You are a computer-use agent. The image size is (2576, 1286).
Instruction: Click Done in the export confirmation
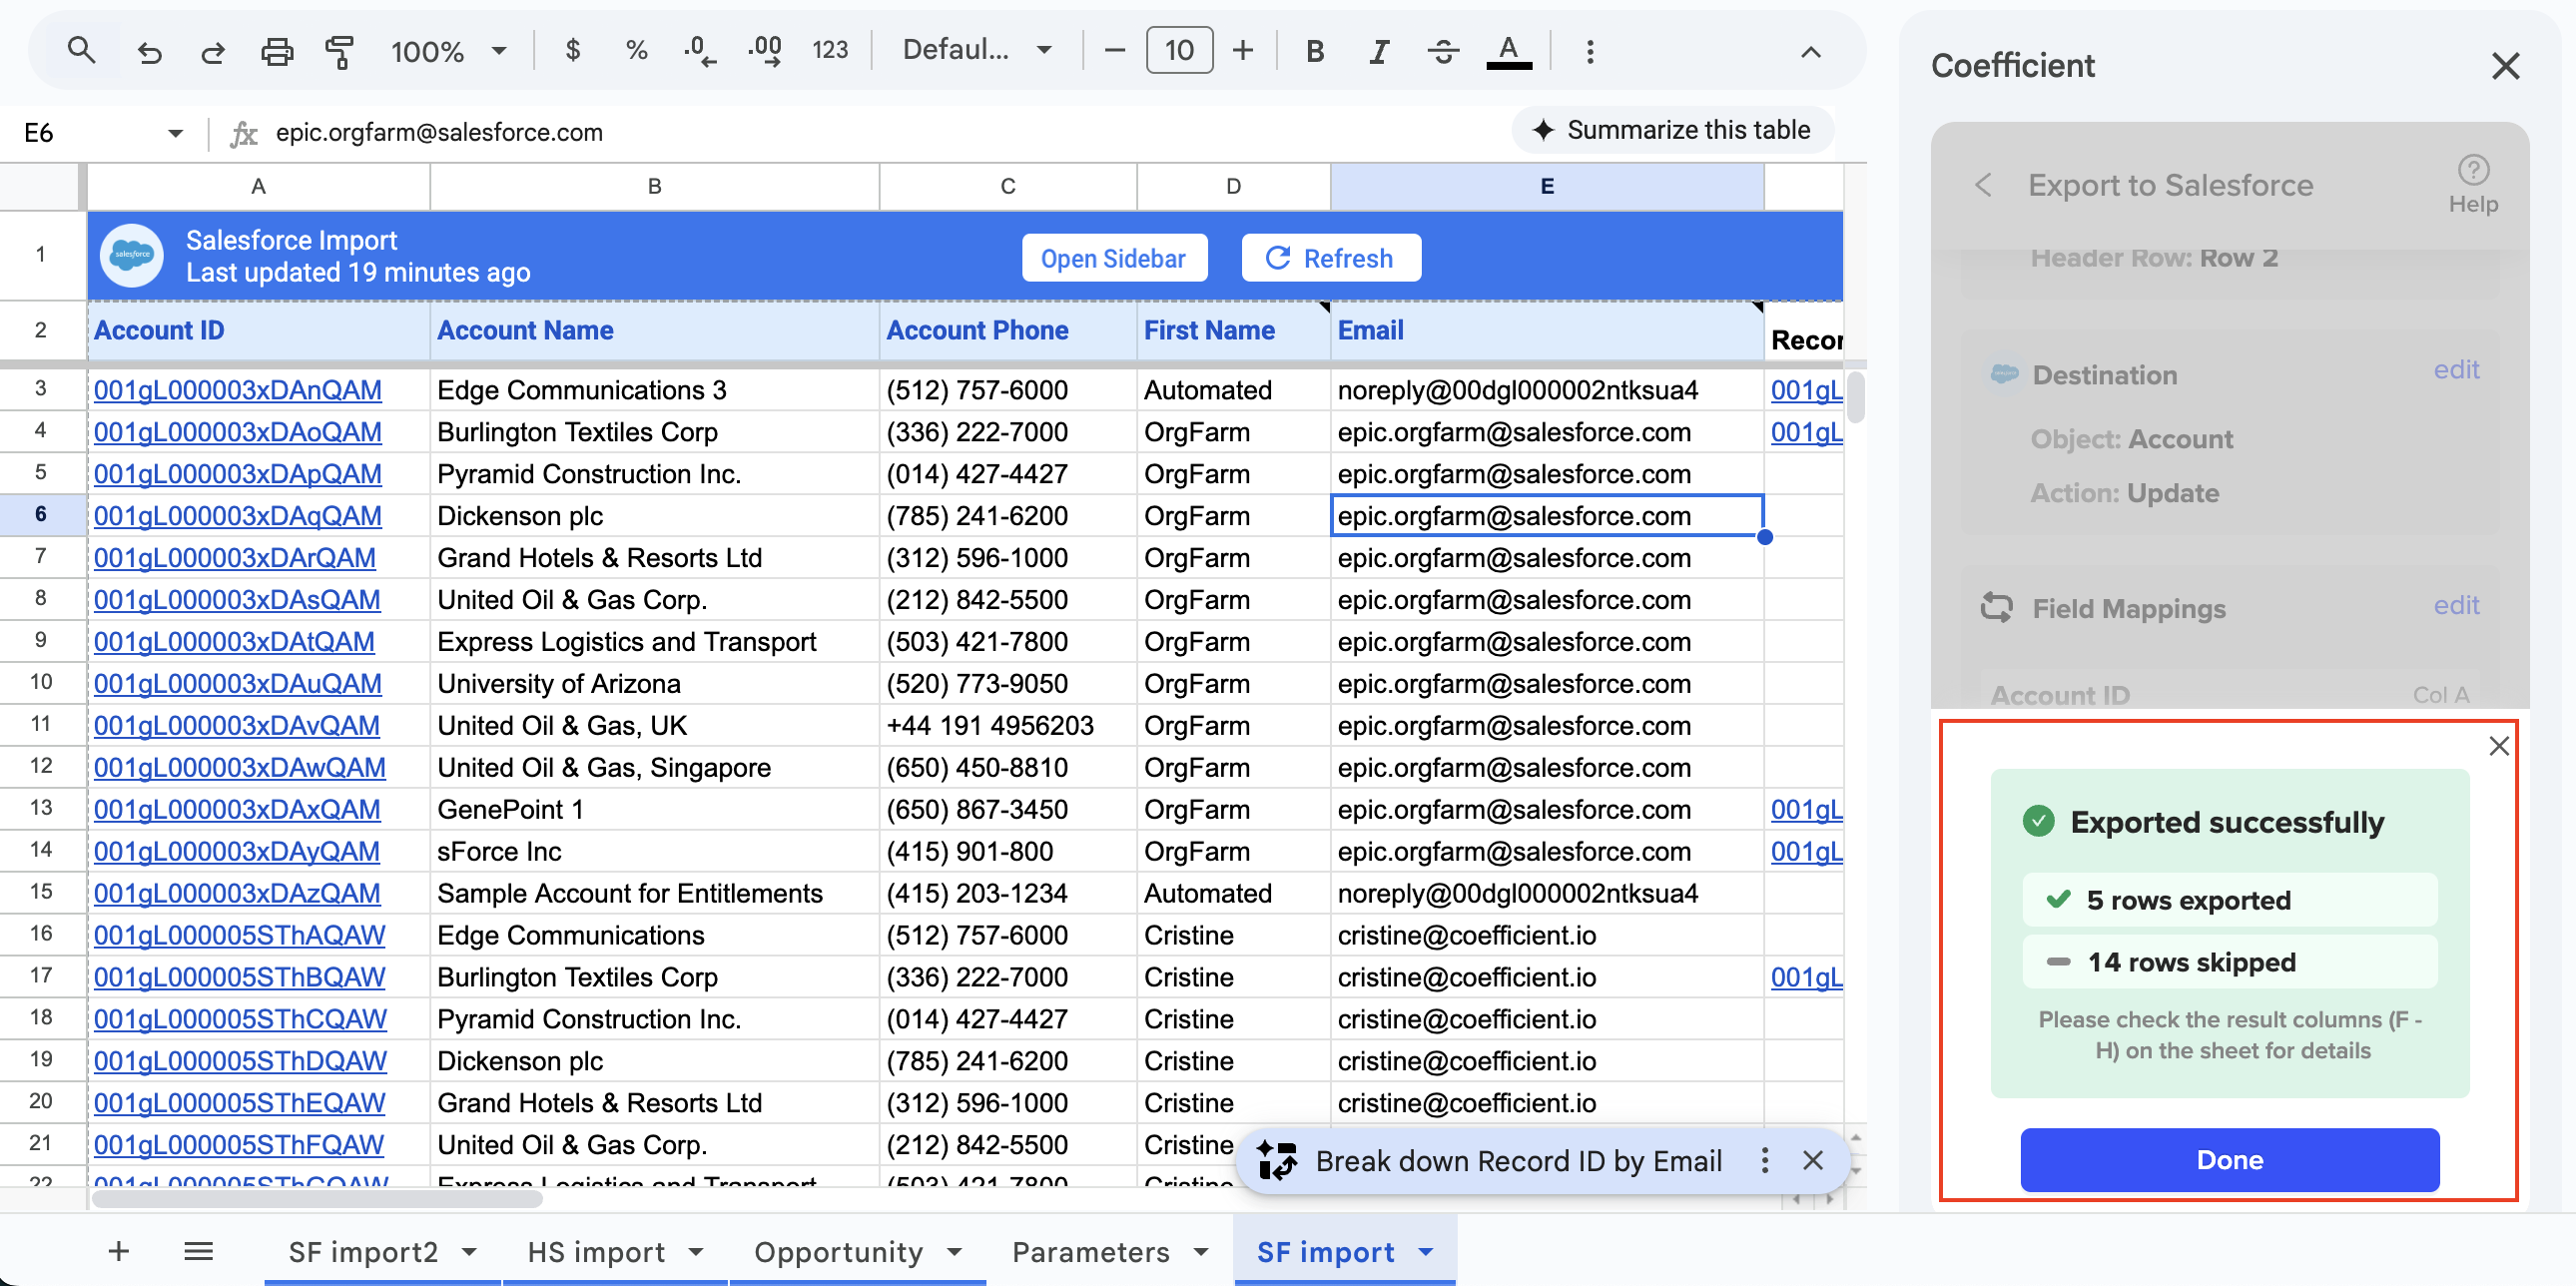tap(2229, 1160)
